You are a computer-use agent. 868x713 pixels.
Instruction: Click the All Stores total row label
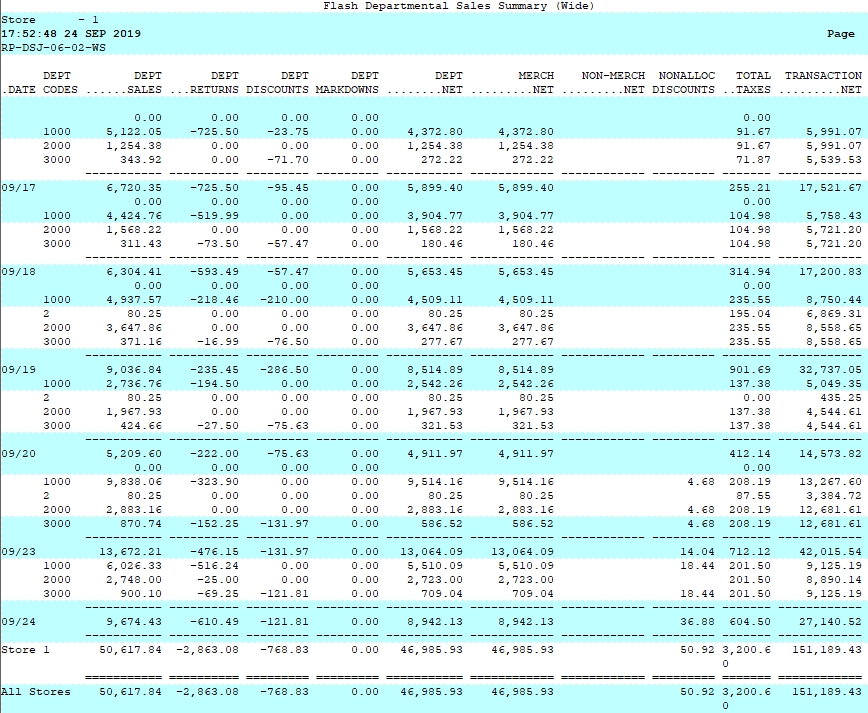point(36,691)
